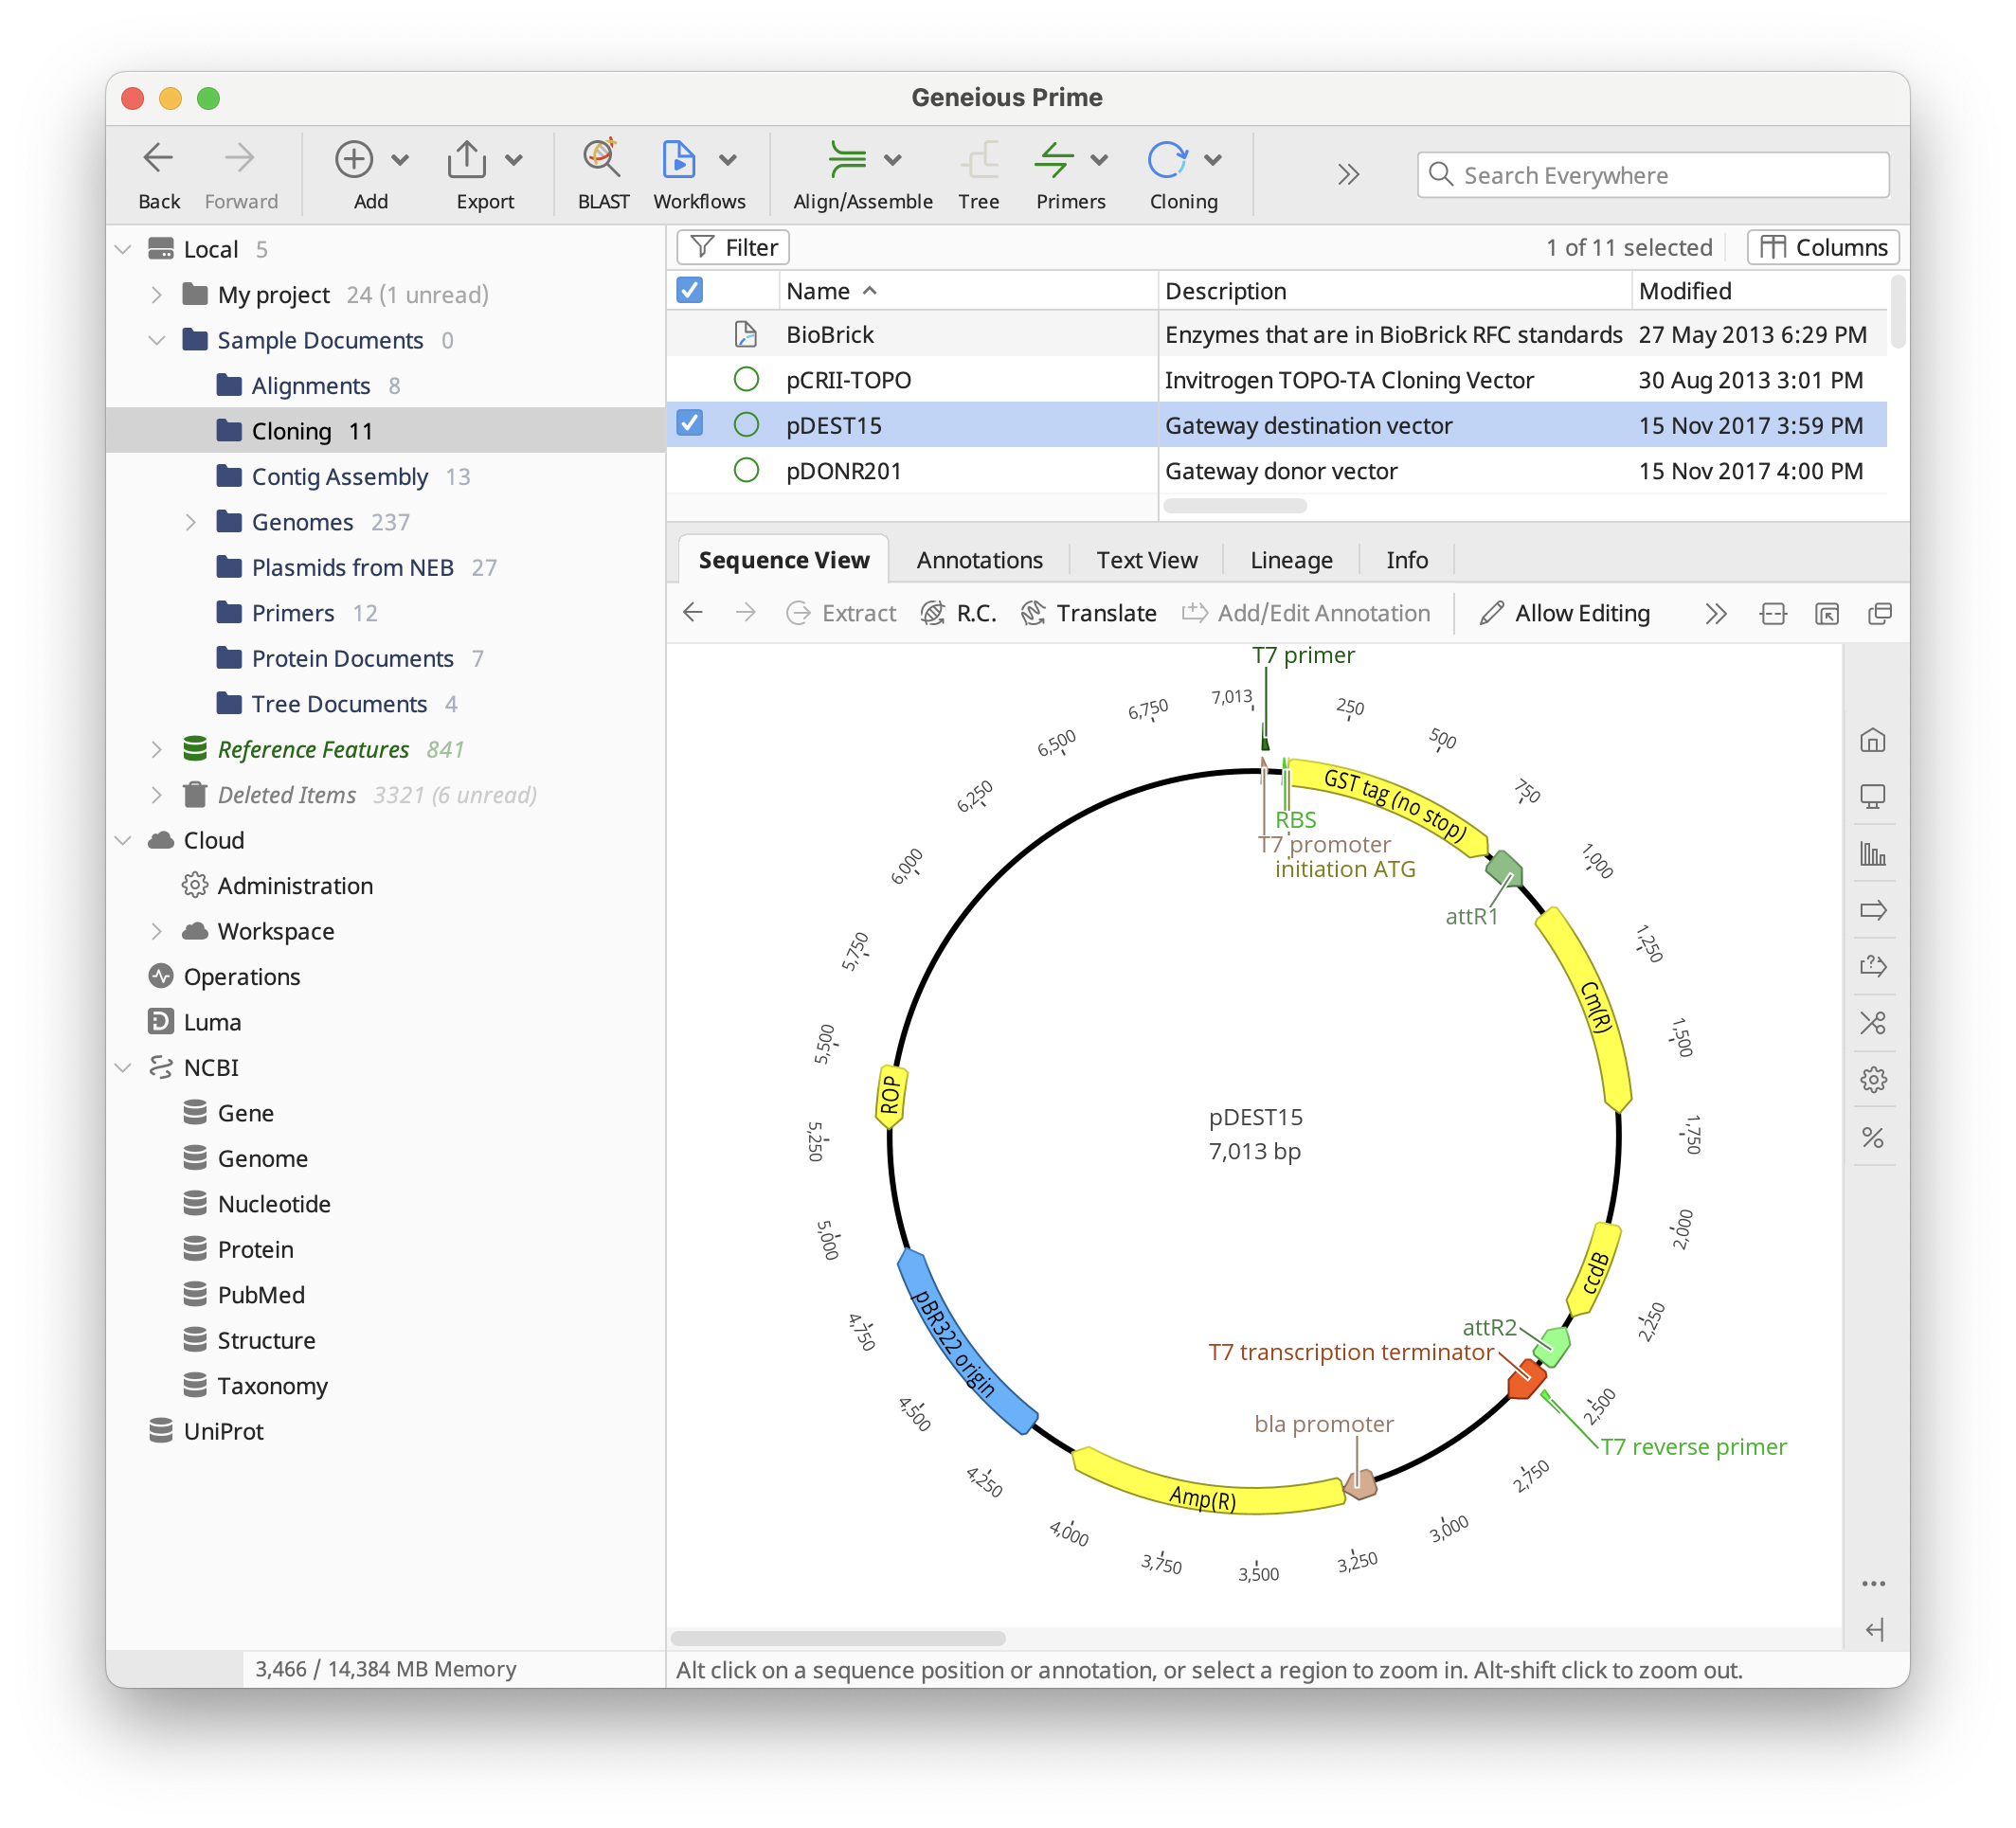Click the Cloning toolbar icon
2016x1828 pixels.
(1167, 160)
